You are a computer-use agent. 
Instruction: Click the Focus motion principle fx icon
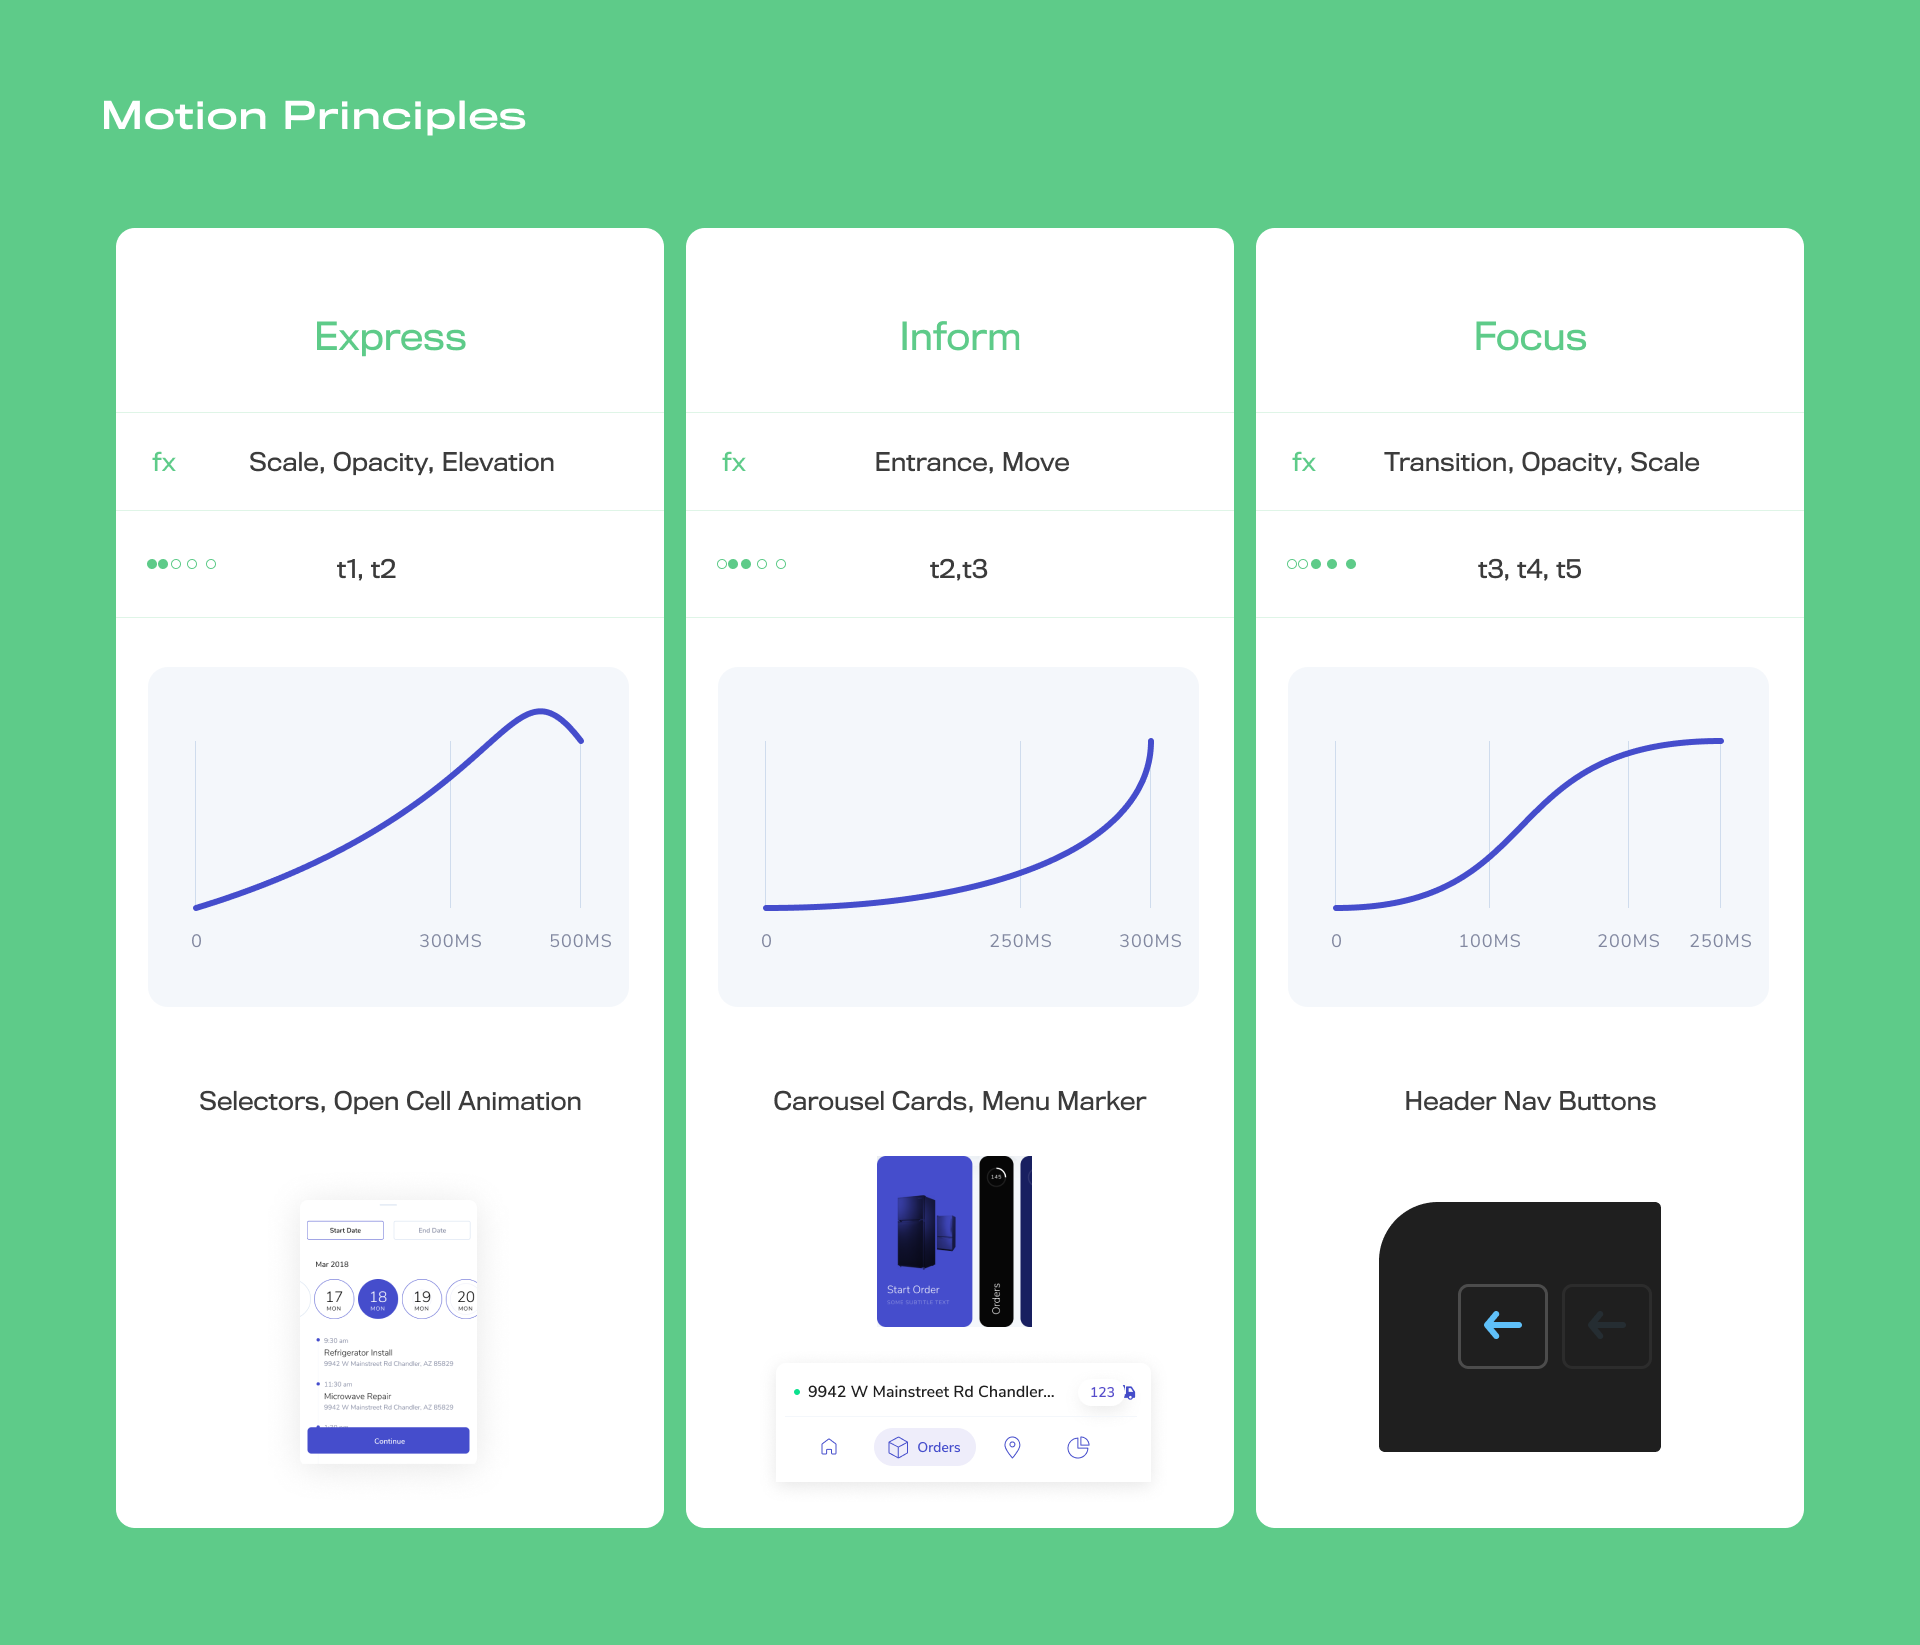tap(1305, 460)
